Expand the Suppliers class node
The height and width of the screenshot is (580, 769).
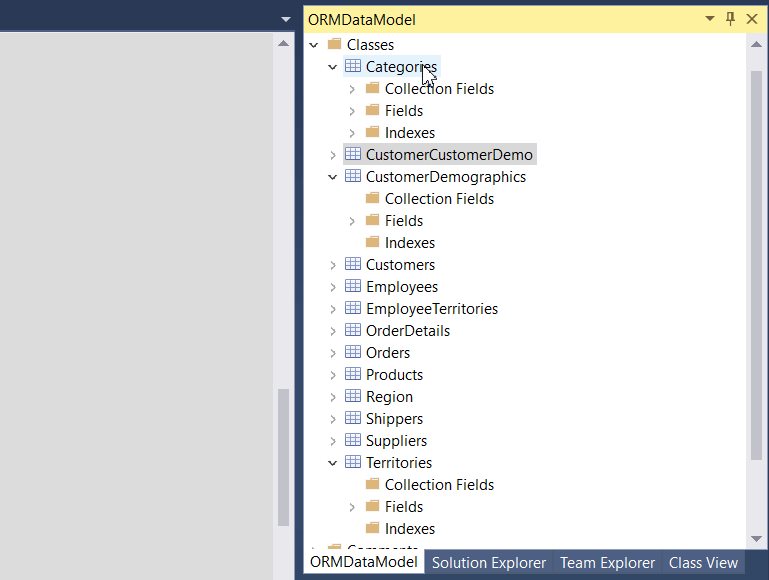point(333,441)
